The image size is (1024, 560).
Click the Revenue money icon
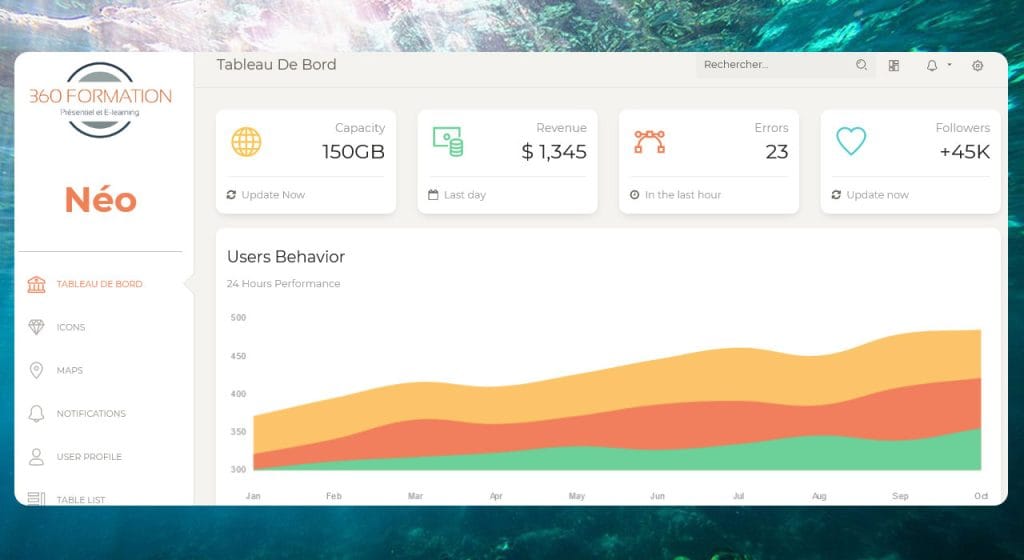[x=447, y=141]
